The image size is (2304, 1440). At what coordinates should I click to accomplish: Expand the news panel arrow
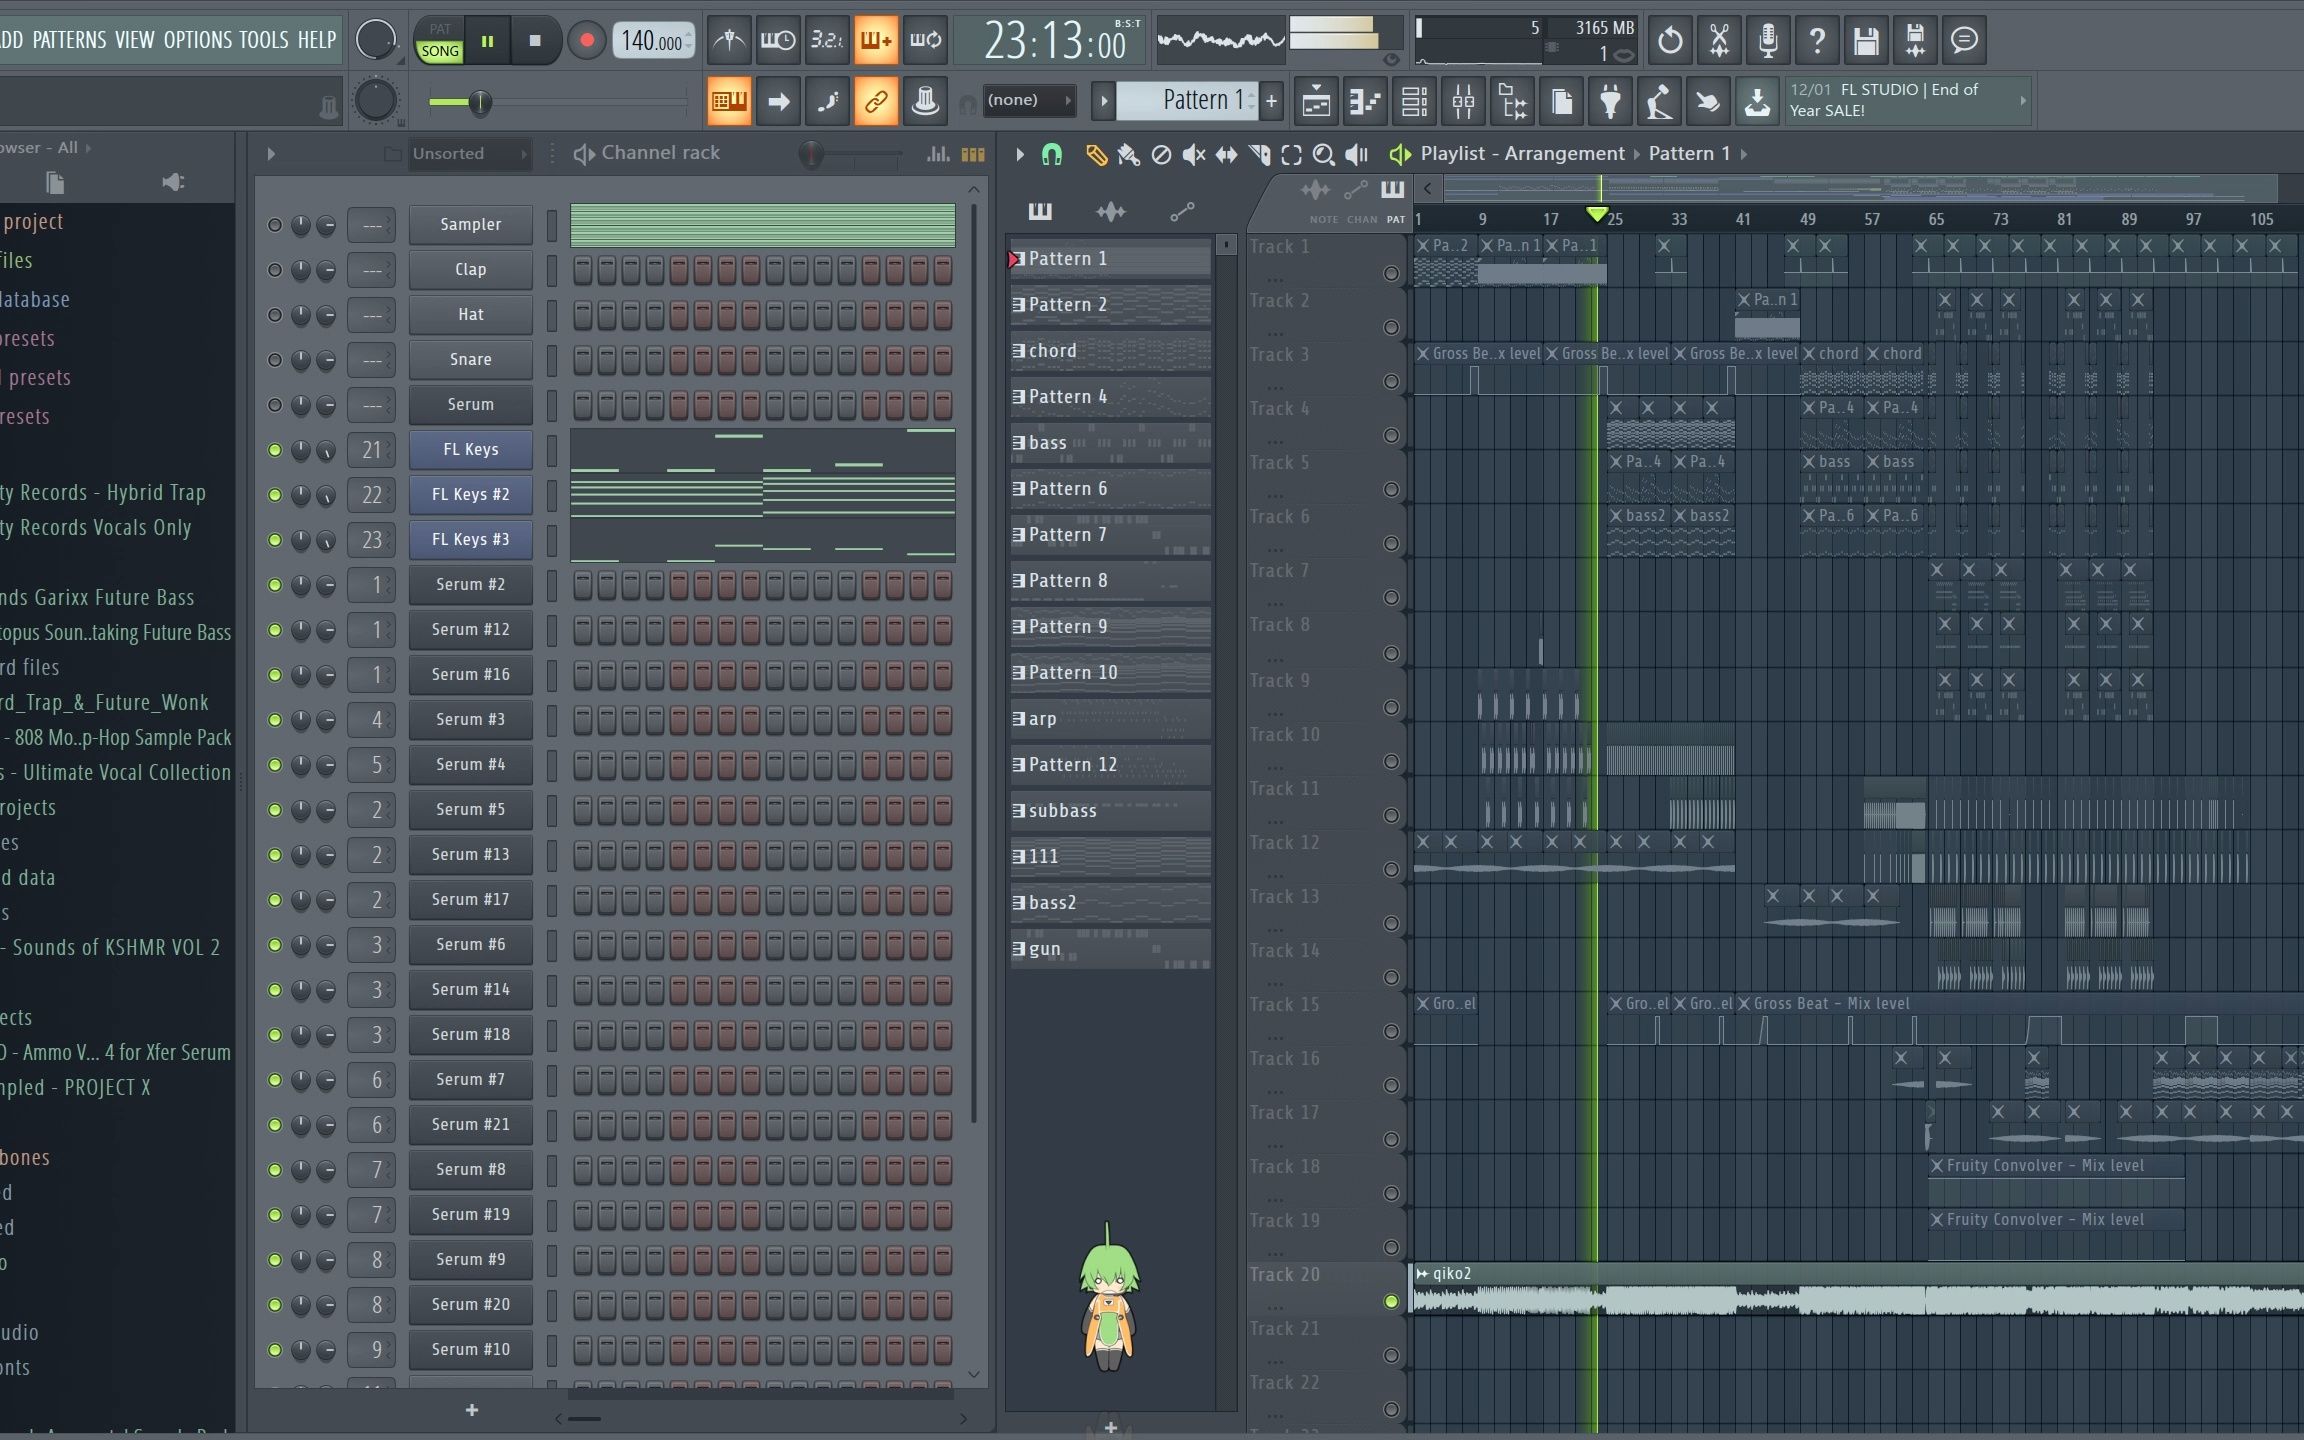(2023, 100)
